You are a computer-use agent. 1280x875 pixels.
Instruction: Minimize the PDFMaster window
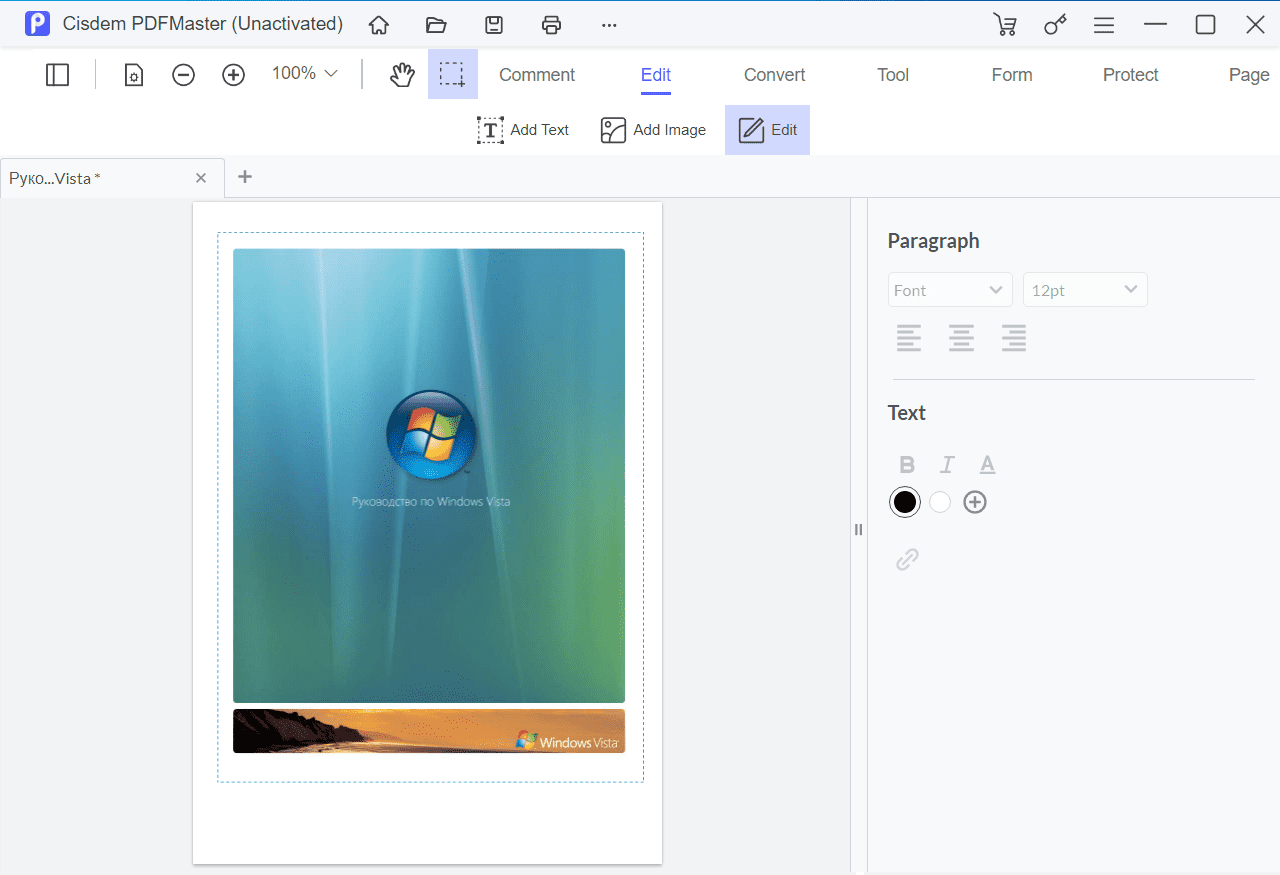pos(1156,25)
